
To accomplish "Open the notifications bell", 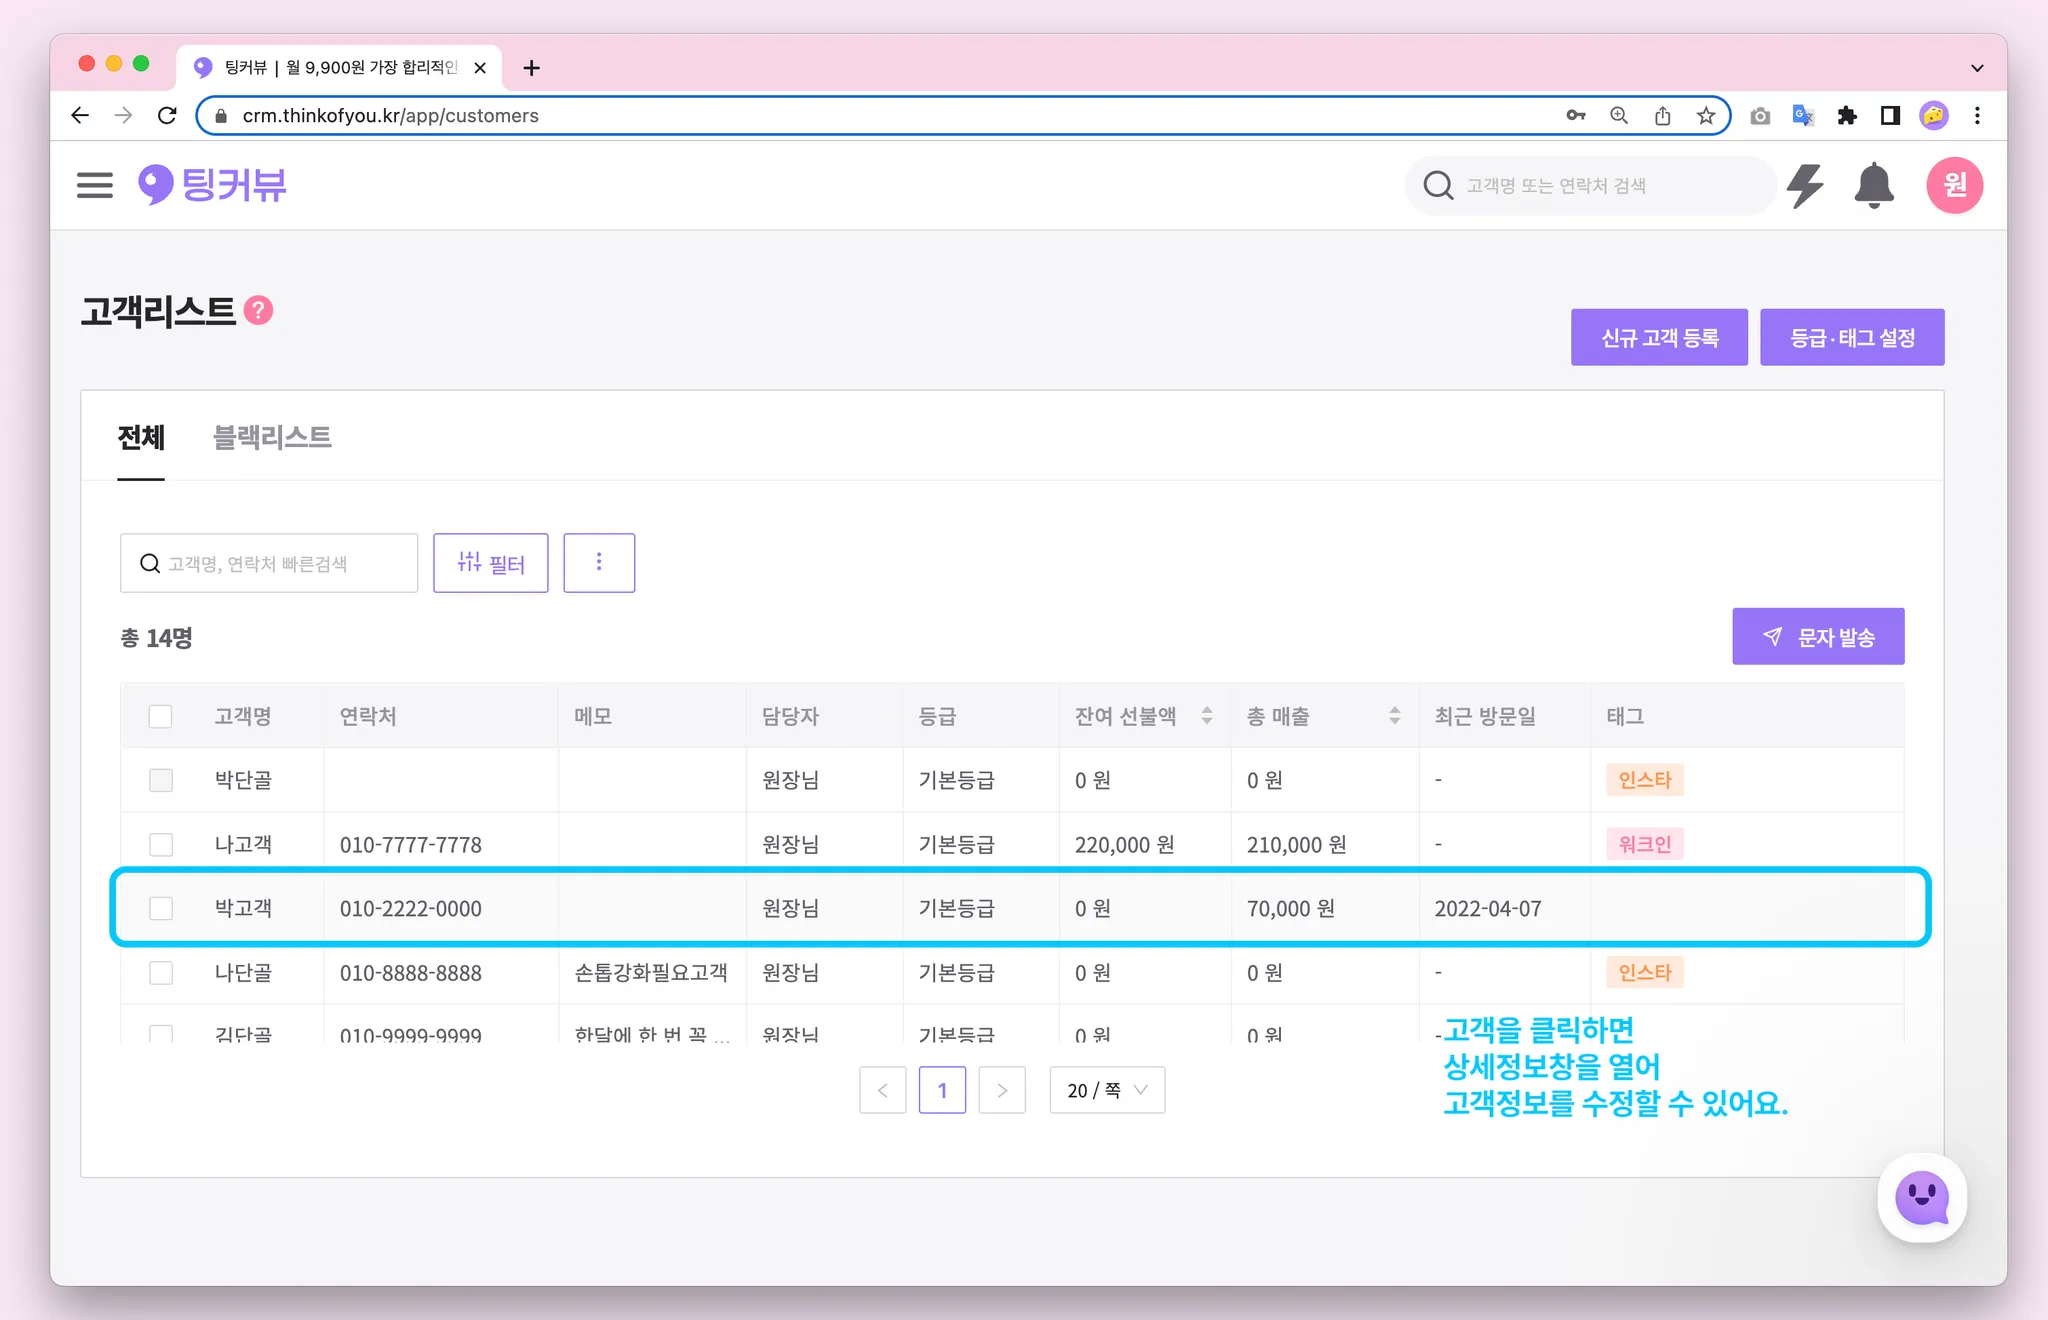I will [x=1874, y=185].
